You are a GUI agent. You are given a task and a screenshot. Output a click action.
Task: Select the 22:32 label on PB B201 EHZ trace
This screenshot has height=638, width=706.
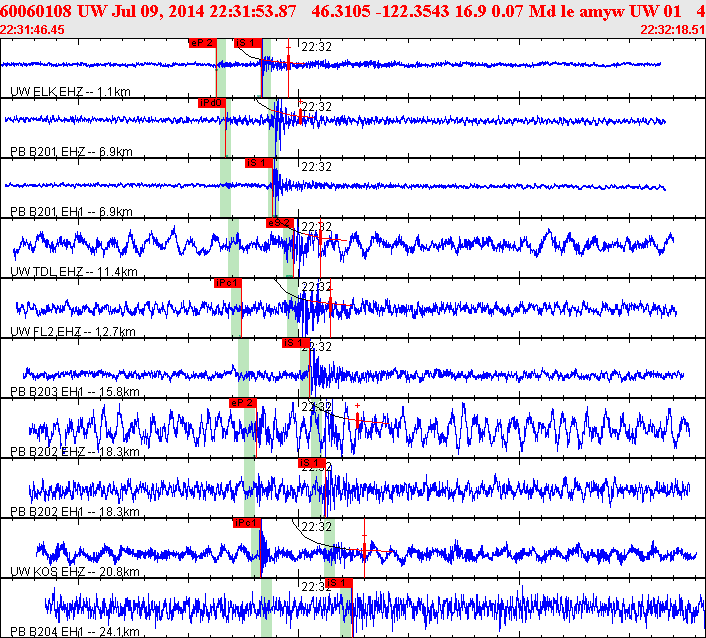coord(317,107)
